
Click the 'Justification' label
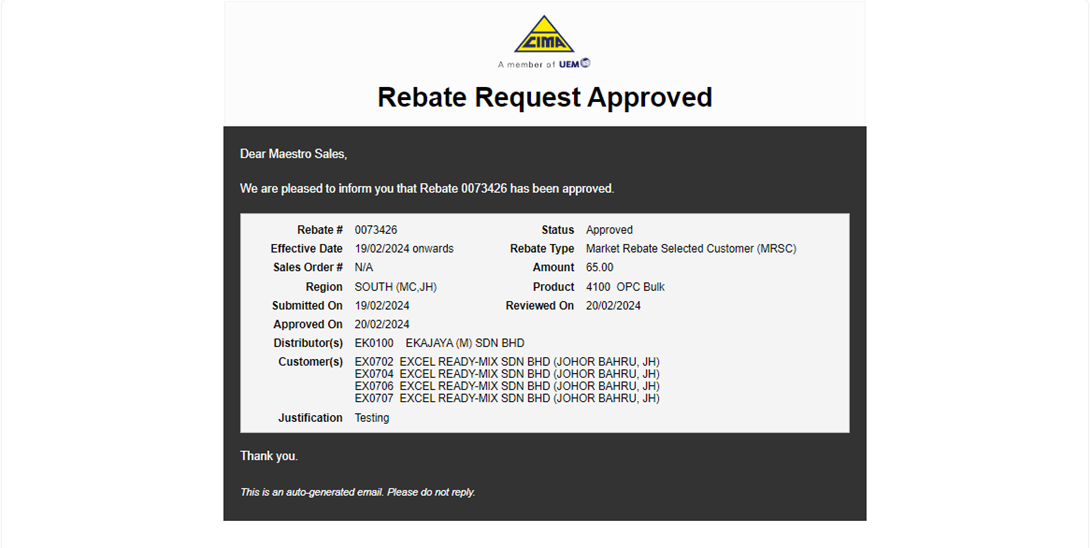click(x=310, y=418)
